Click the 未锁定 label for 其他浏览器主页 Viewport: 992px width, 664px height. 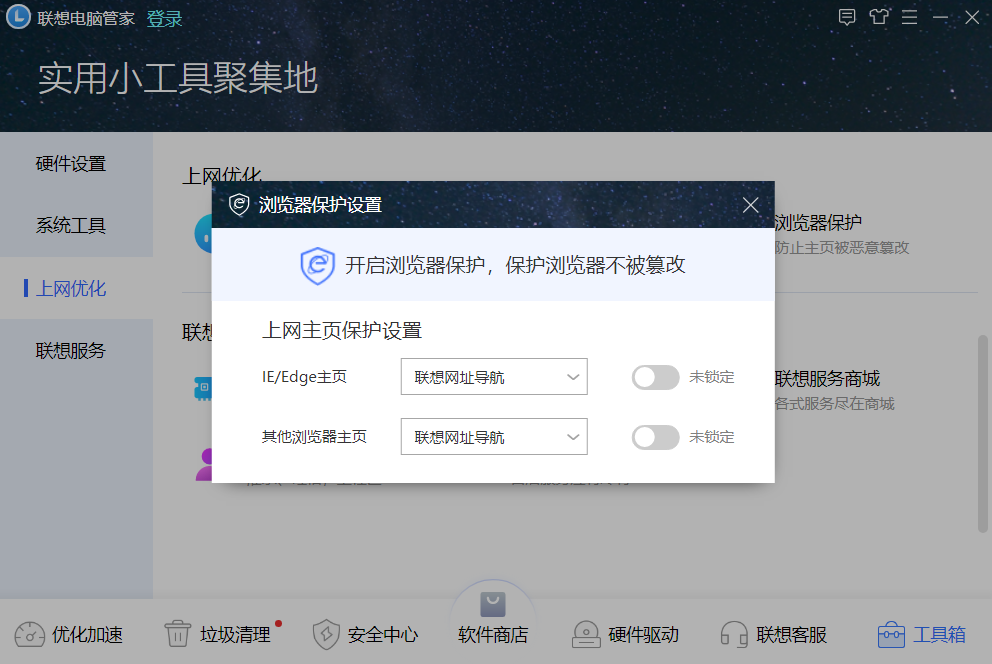(x=712, y=437)
